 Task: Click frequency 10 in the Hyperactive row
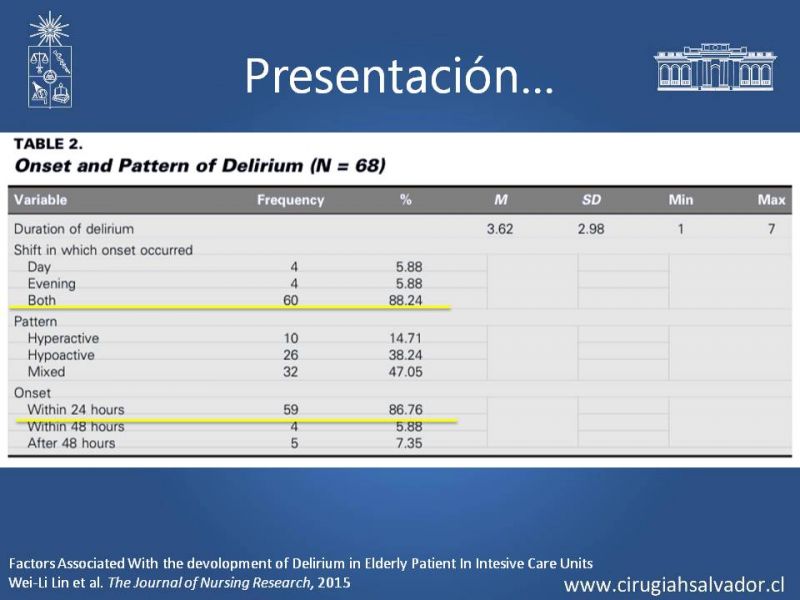coord(290,338)
